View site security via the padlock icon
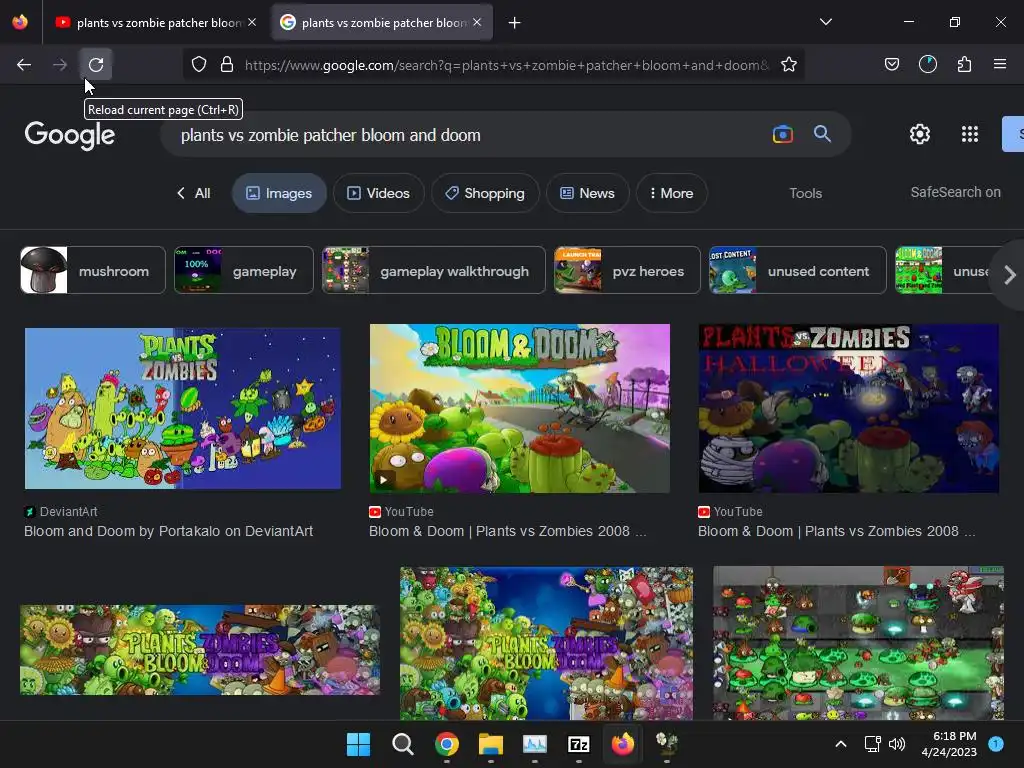This screenshot has height=768, width=1024. pyautogui.click(x=227, y=65)
